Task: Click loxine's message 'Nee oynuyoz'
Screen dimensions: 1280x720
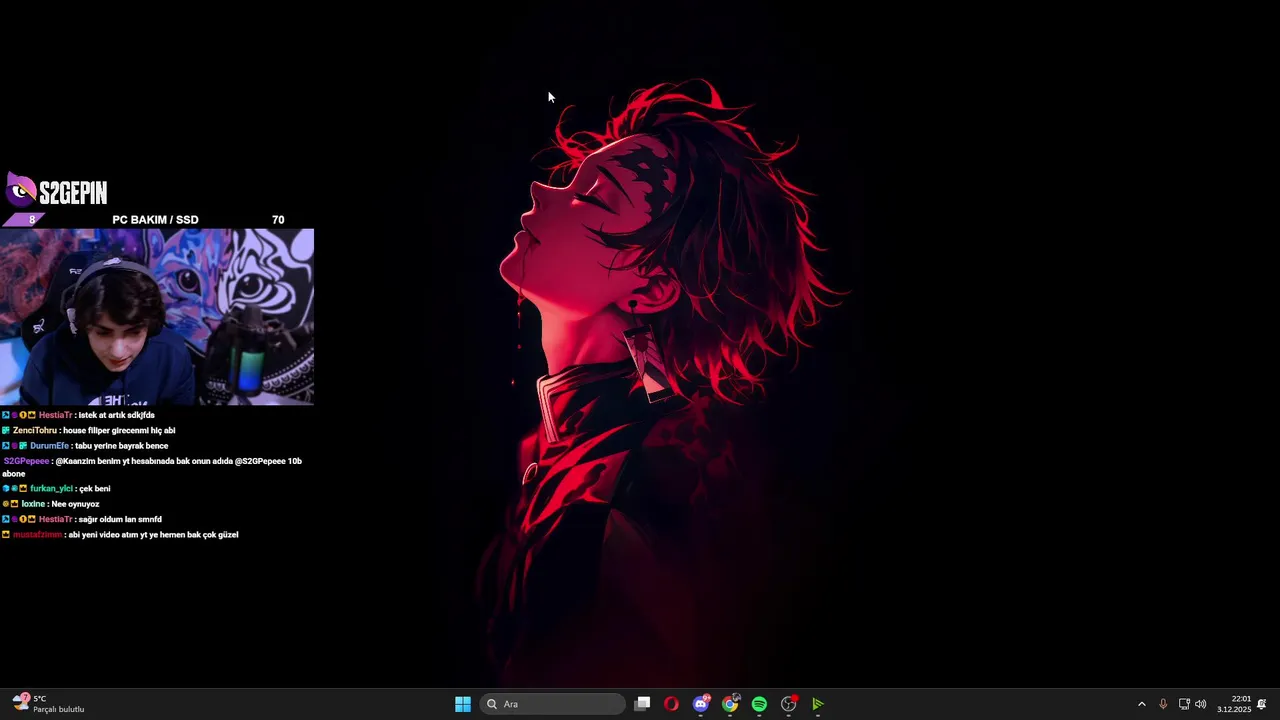Action: pos(51,504)
